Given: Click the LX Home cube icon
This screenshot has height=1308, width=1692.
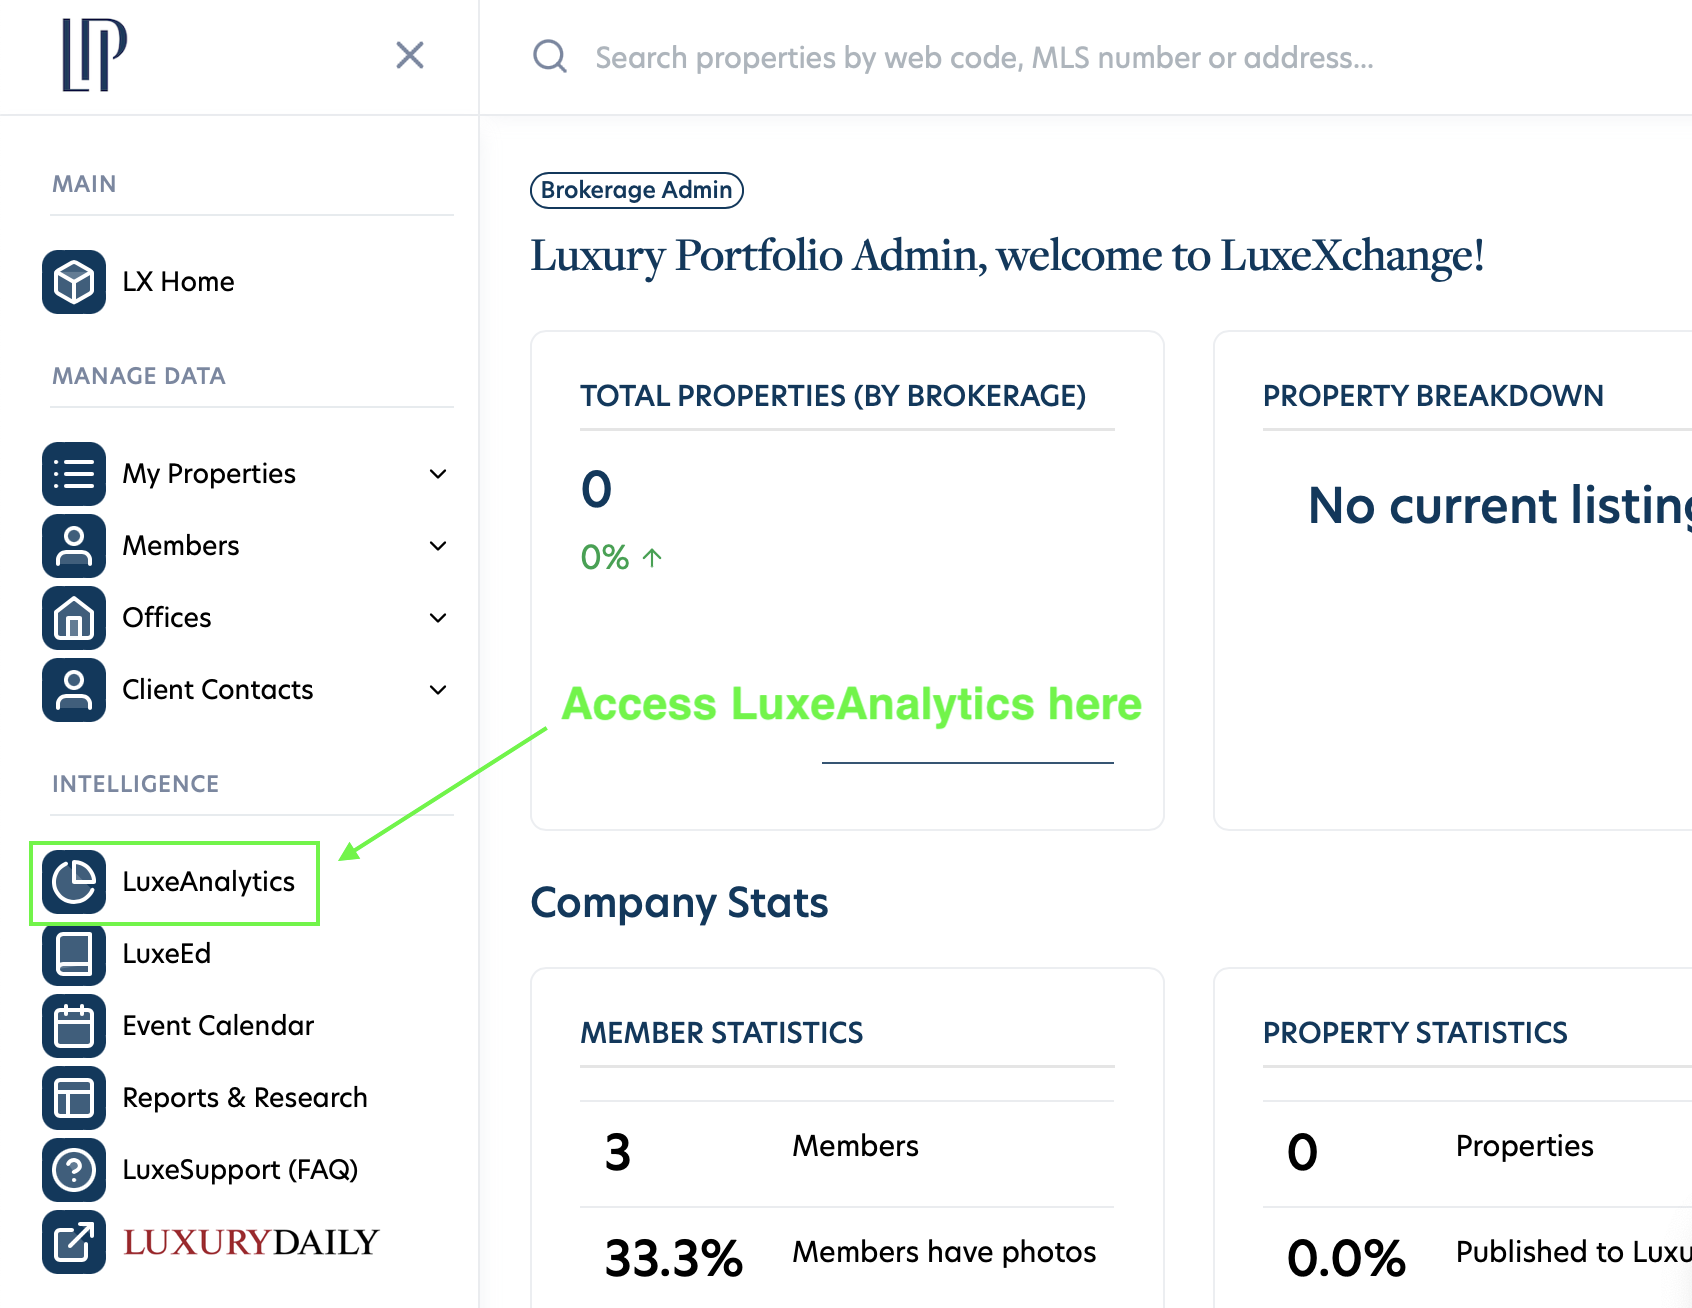Looking at the screenshot, I should coord(74,282).
